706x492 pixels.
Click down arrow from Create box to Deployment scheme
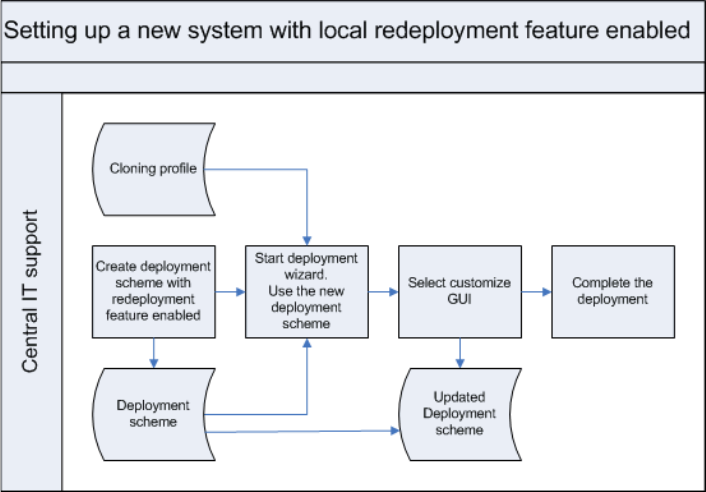tap(153, 351)
